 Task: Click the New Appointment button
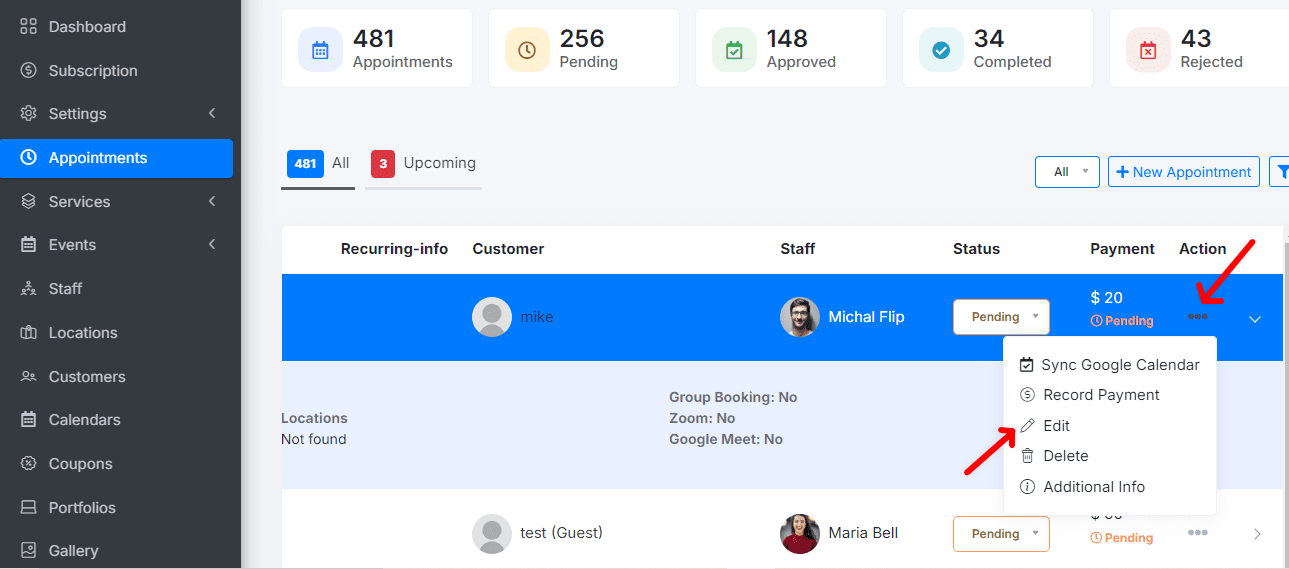[1183, 172]
